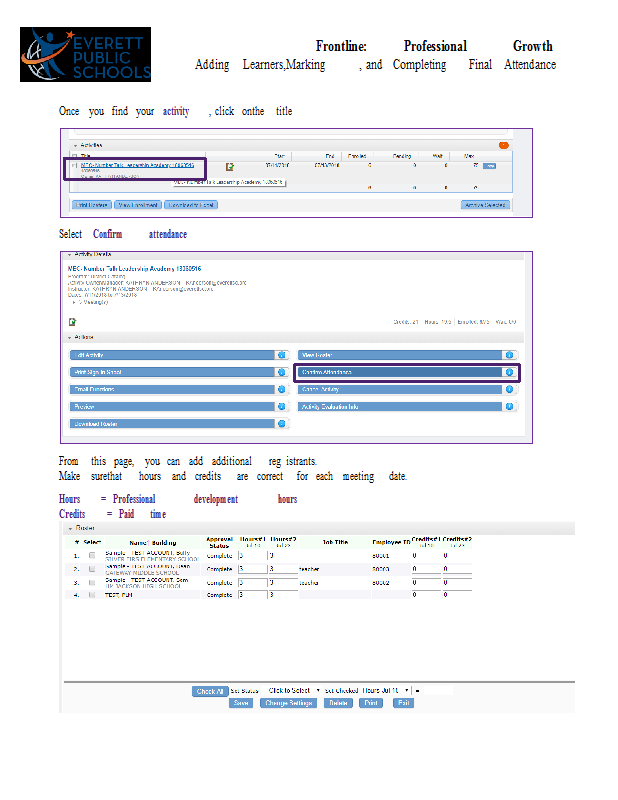This screenshot has width=618, height=800.
Task: Click the notepad icon beside the activity title
Action: tap(230, 167)
